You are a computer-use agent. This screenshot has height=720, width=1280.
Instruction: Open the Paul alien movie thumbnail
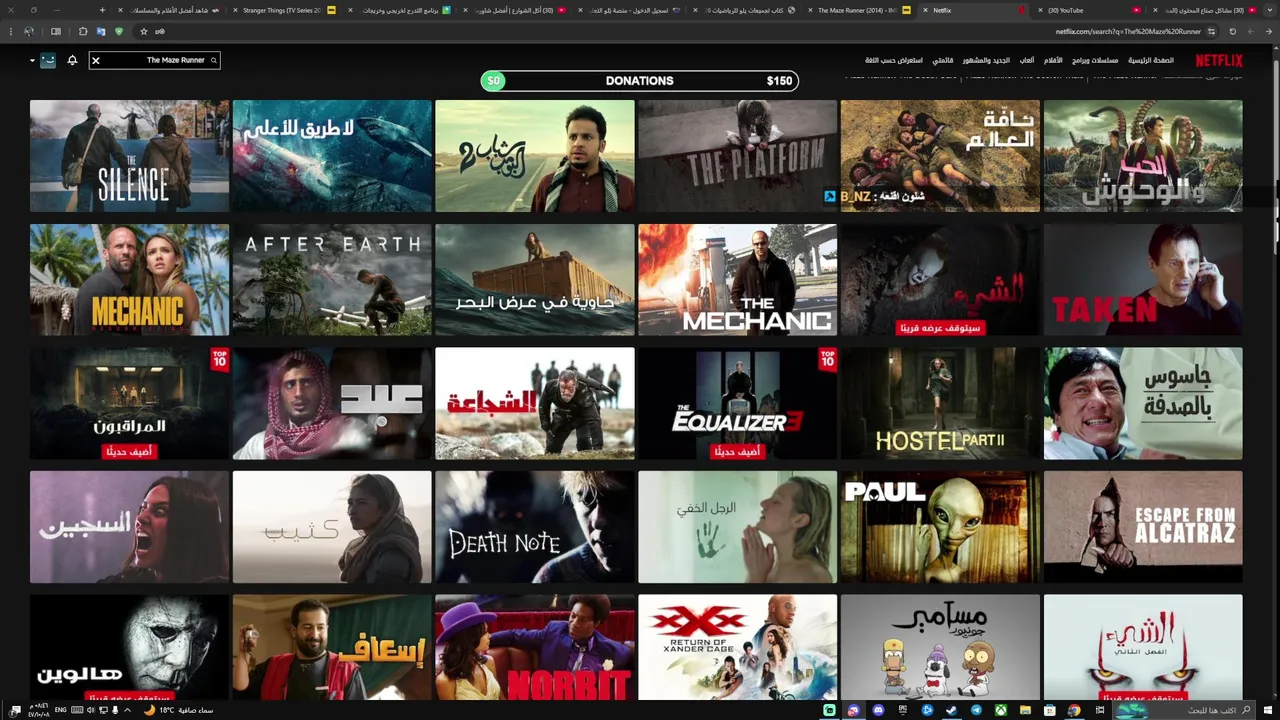click(x=940, y=527)
